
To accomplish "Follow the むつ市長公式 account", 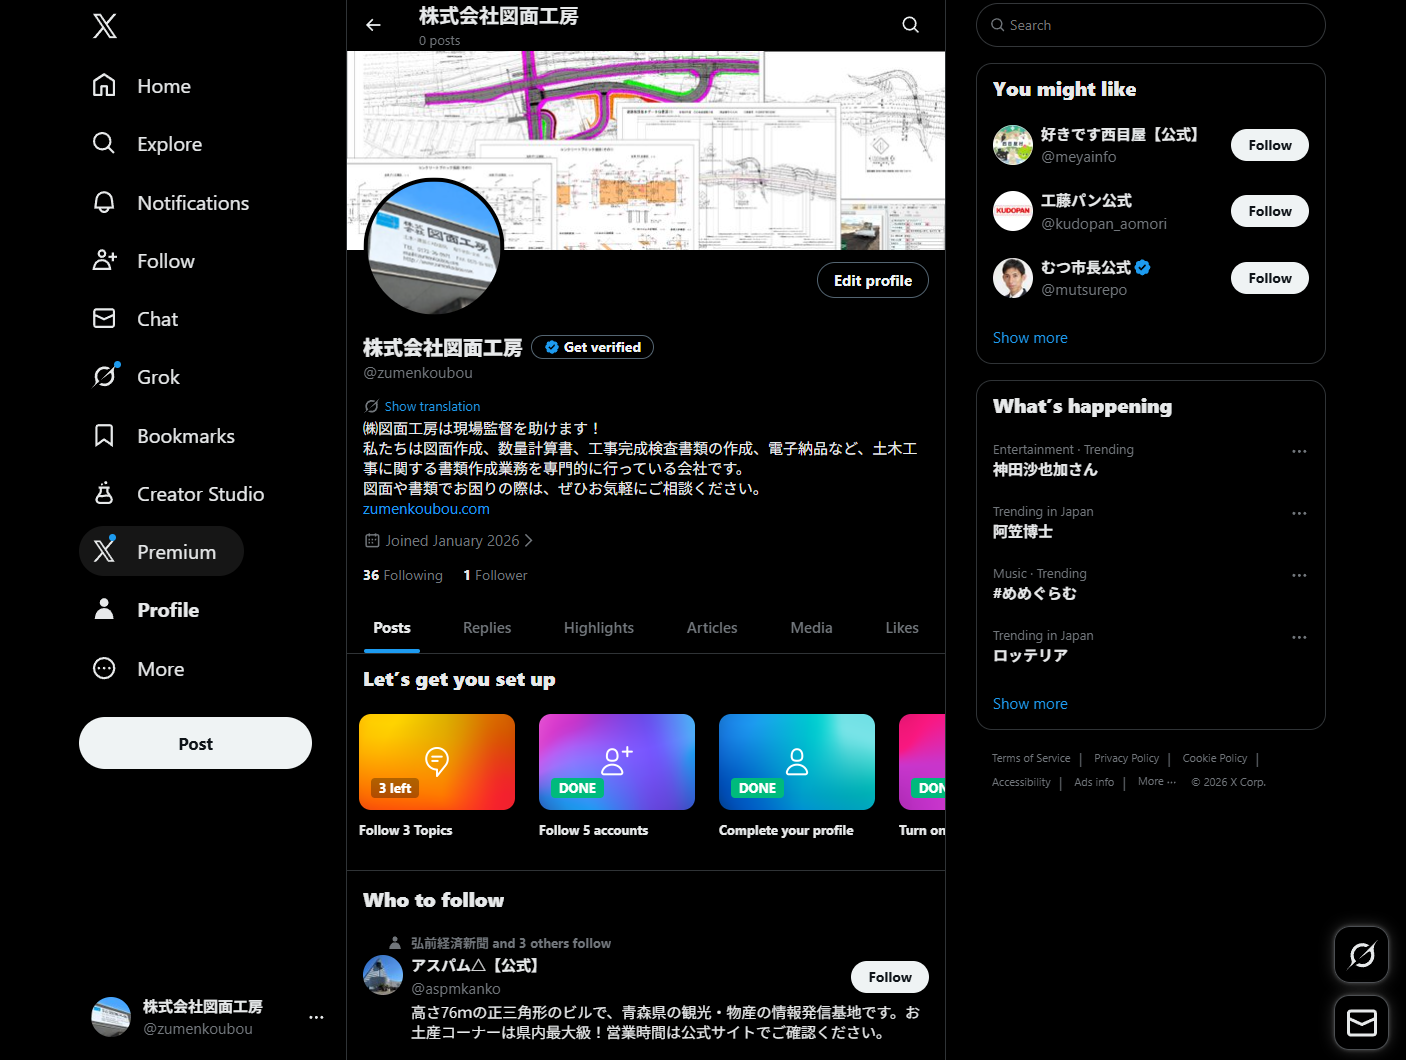I will [1269, 278].
